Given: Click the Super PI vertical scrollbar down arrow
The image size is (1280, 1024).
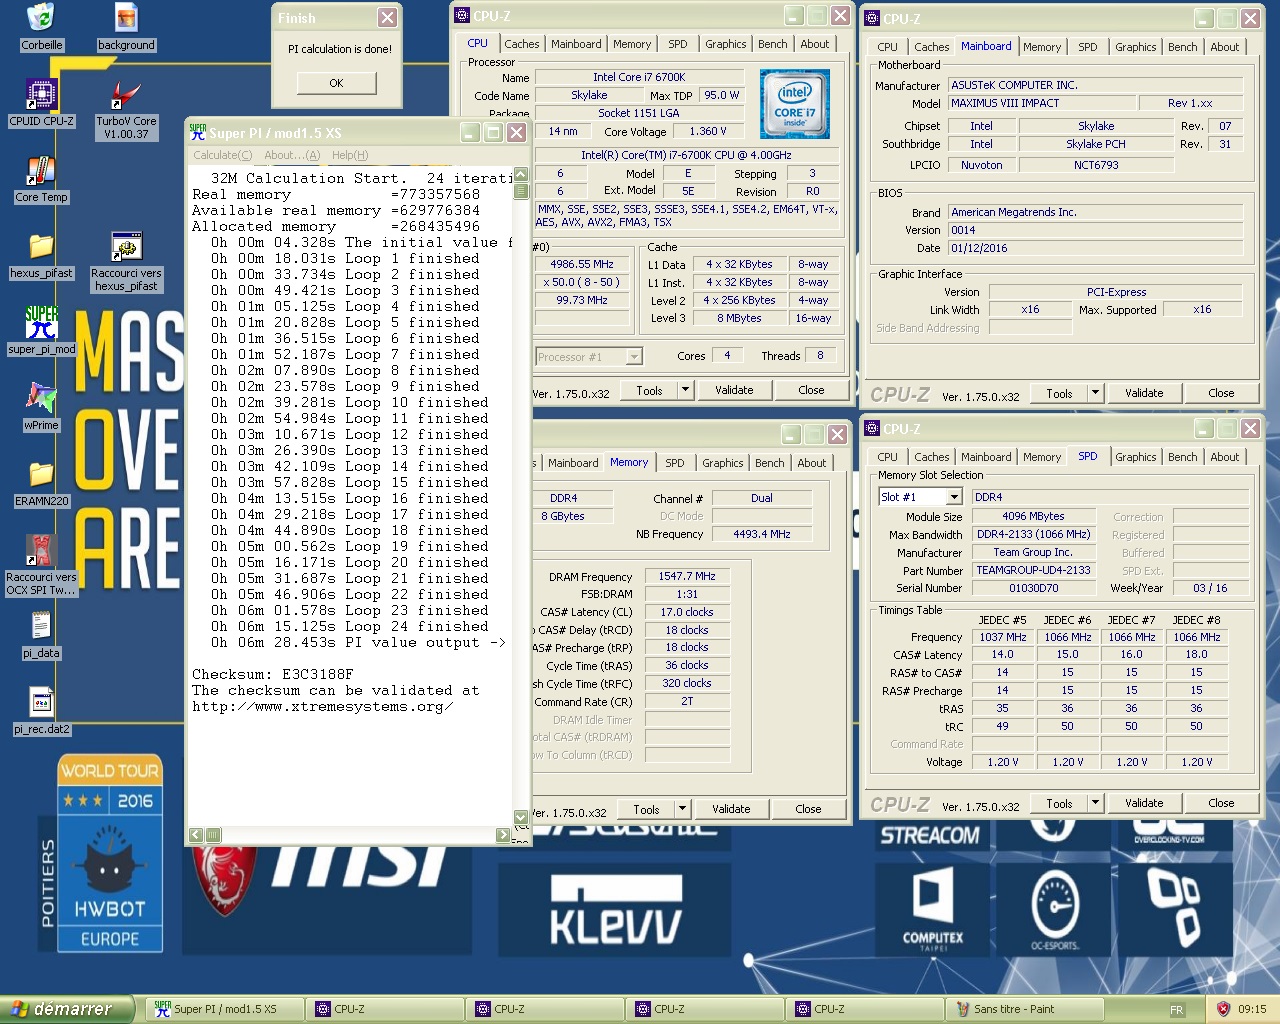Looking at the screenshot, I should [521, 817].
